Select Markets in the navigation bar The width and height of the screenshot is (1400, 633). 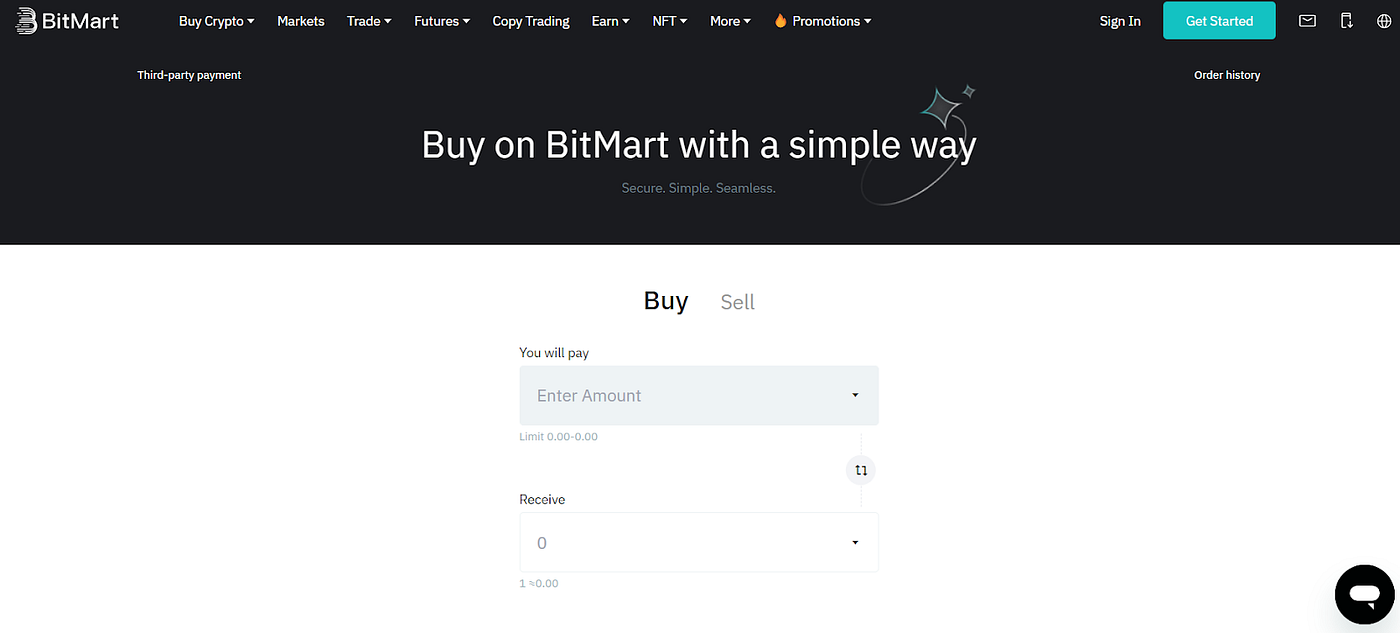pos(300,20)
